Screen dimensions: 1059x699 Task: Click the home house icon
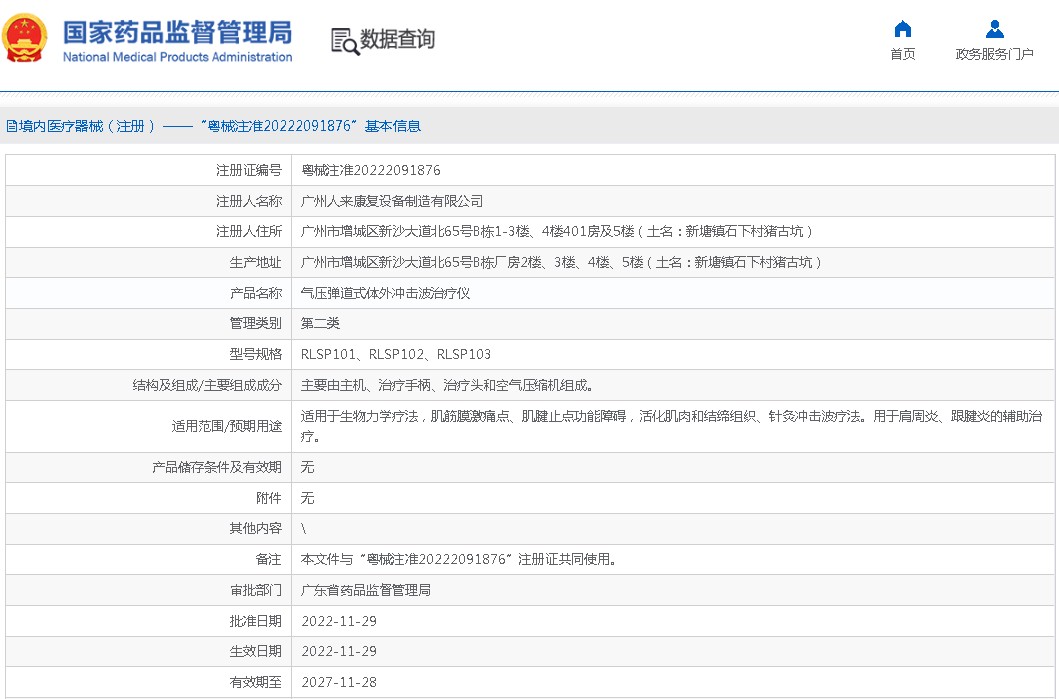pos(902,28)
